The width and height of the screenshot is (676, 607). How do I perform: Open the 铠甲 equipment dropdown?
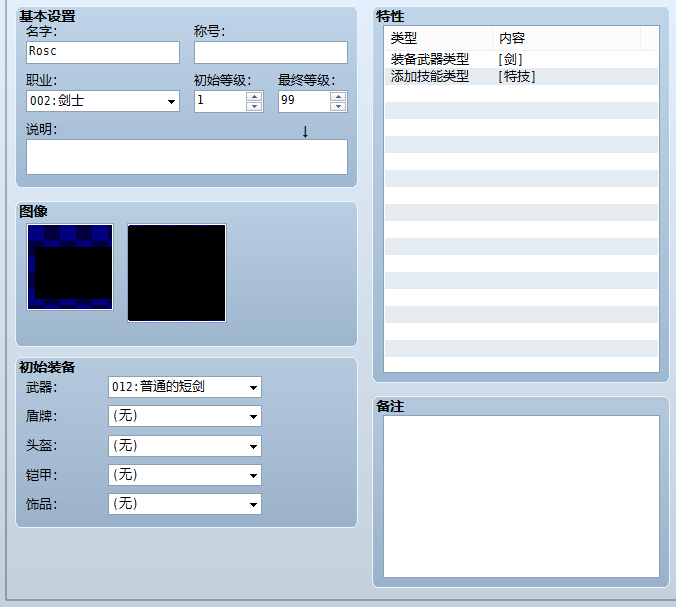click(x=185, y=475)
